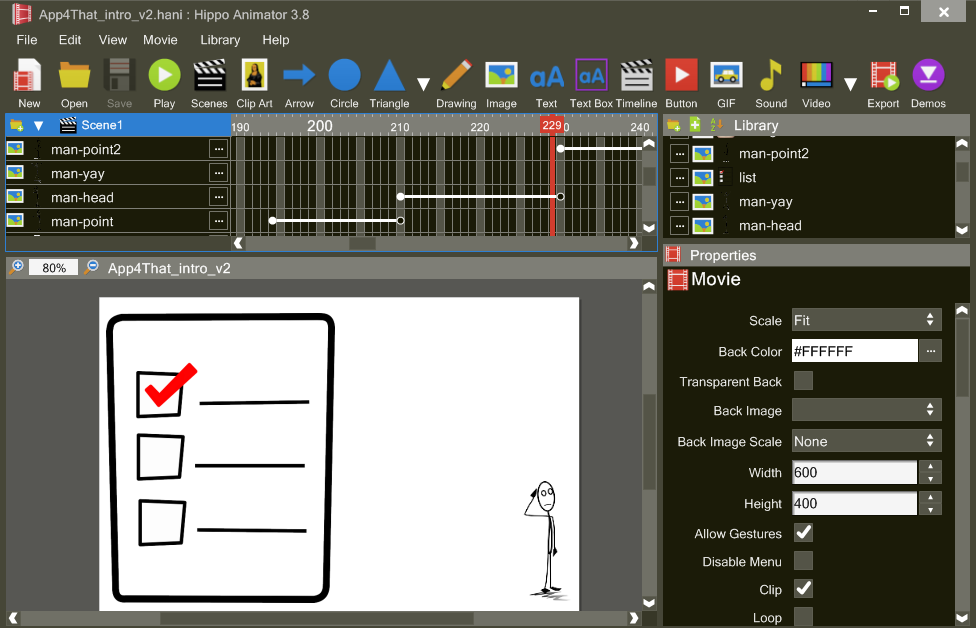
Task: Open the shapes overflow arrow after Triangle
Action: click(423, 84)
